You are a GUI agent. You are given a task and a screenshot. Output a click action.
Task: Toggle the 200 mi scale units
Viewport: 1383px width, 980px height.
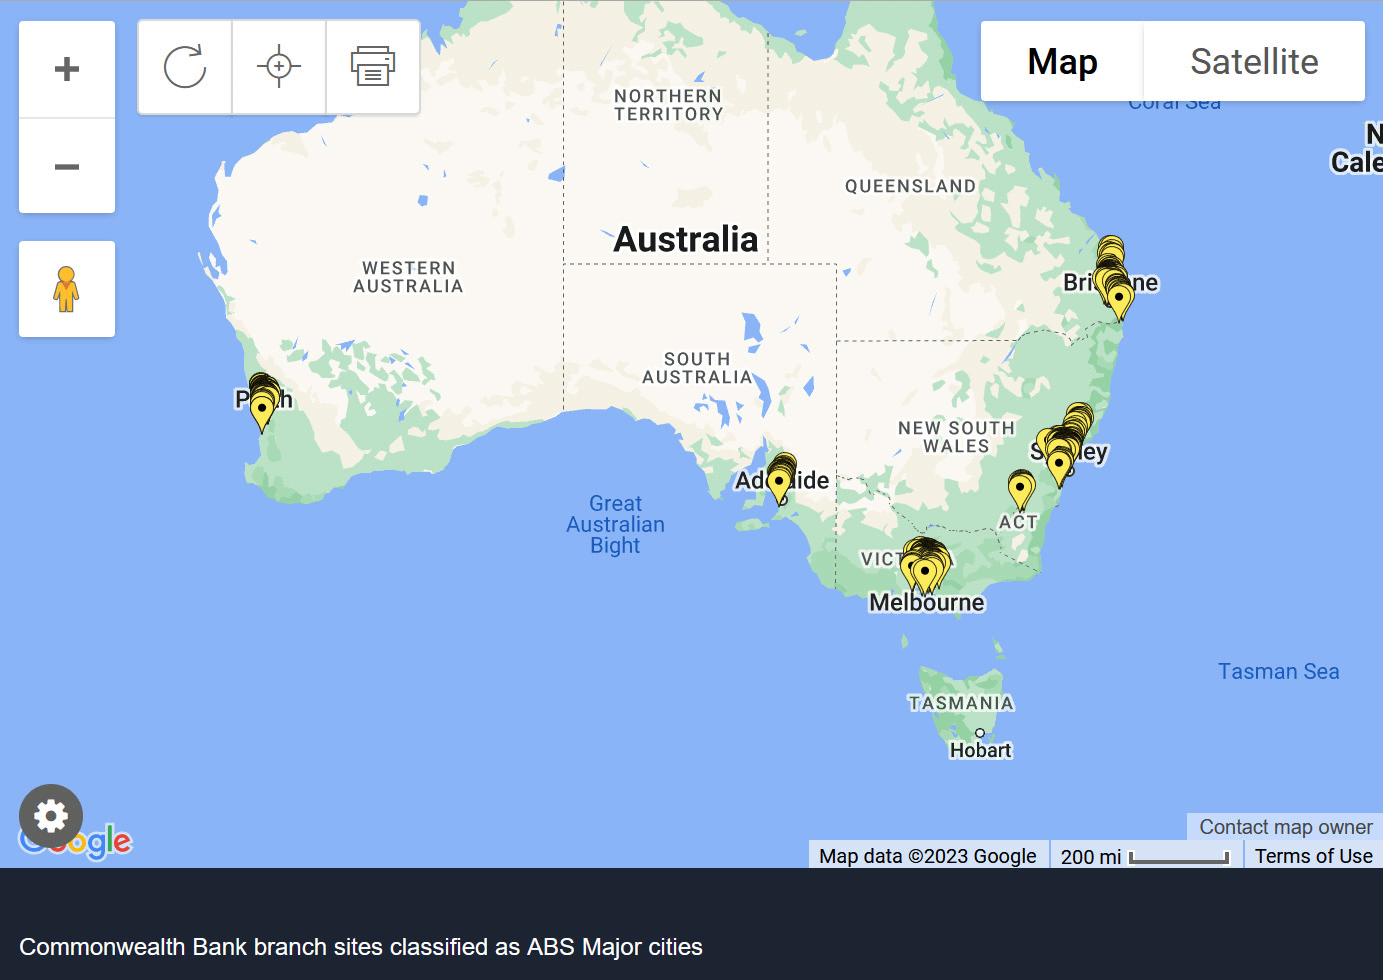[x=1145, y=856]
